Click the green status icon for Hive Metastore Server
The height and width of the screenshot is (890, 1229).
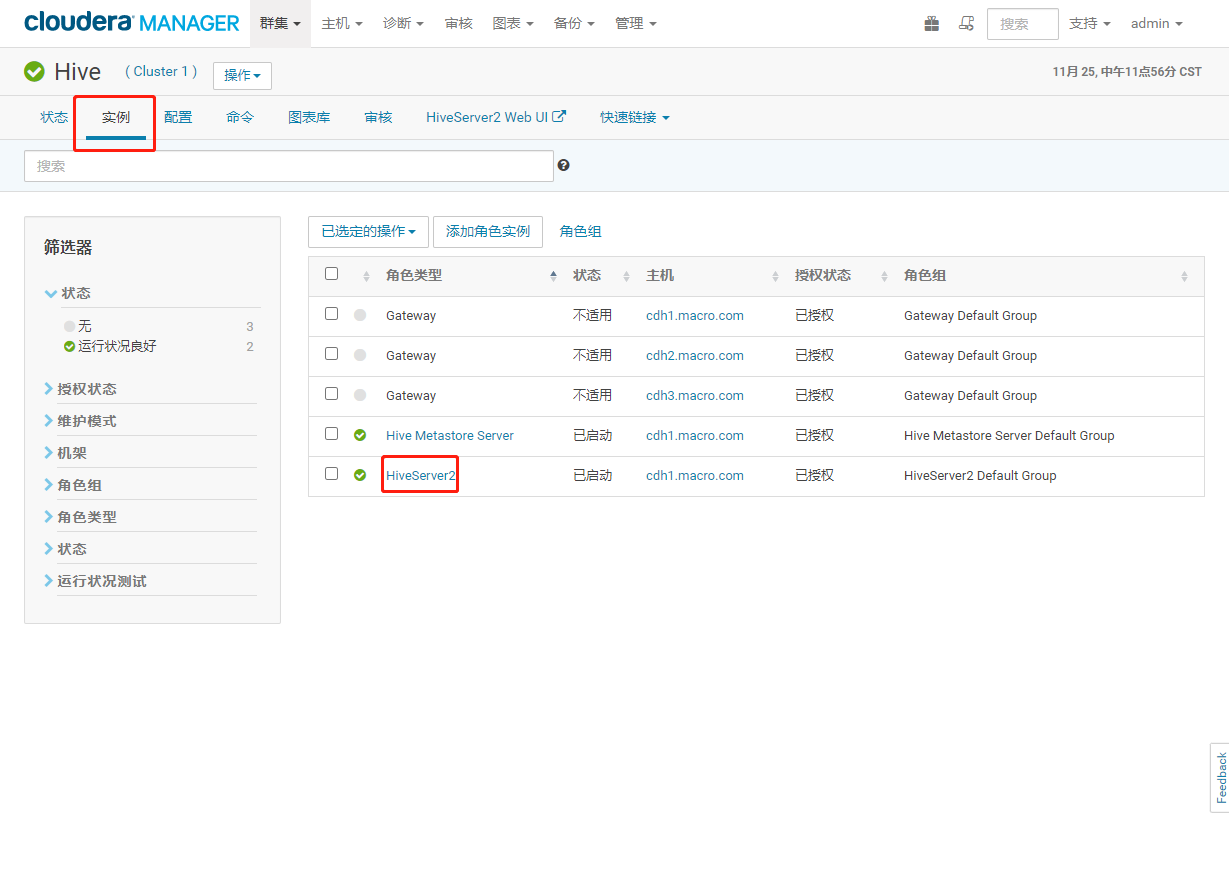[360, 435]
